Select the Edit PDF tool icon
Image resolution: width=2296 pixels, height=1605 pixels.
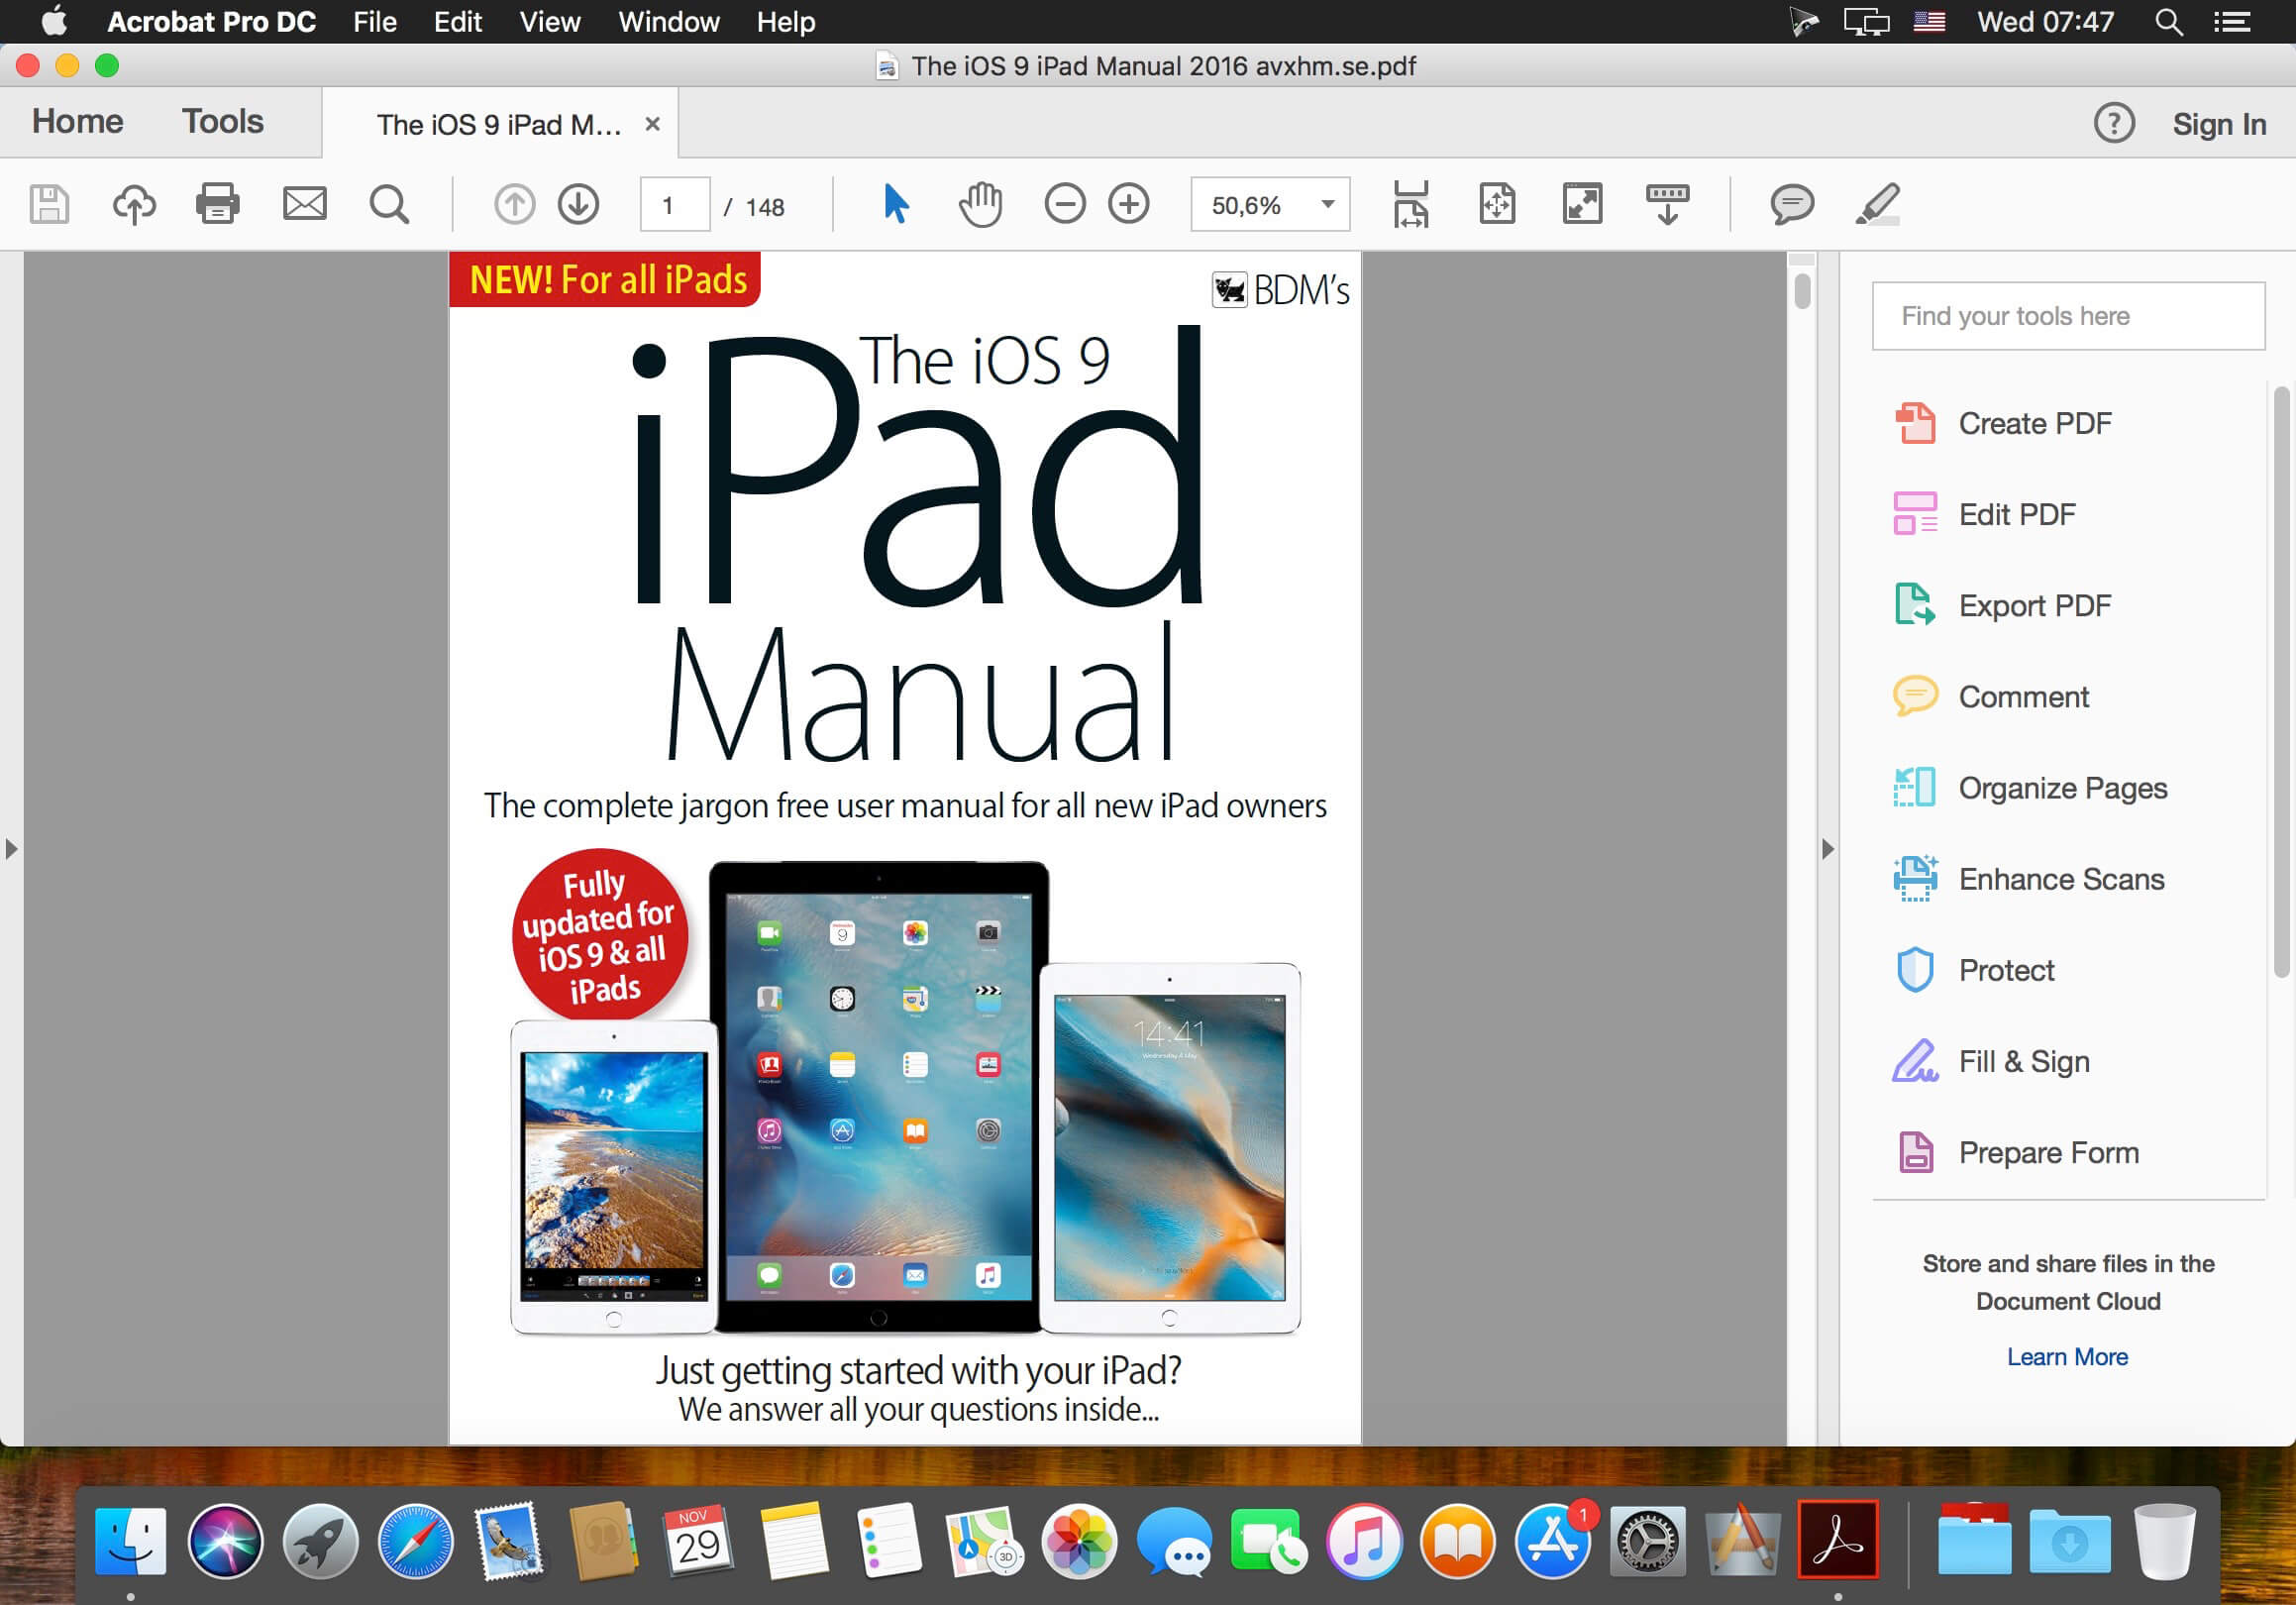[x=1914, y=513]
